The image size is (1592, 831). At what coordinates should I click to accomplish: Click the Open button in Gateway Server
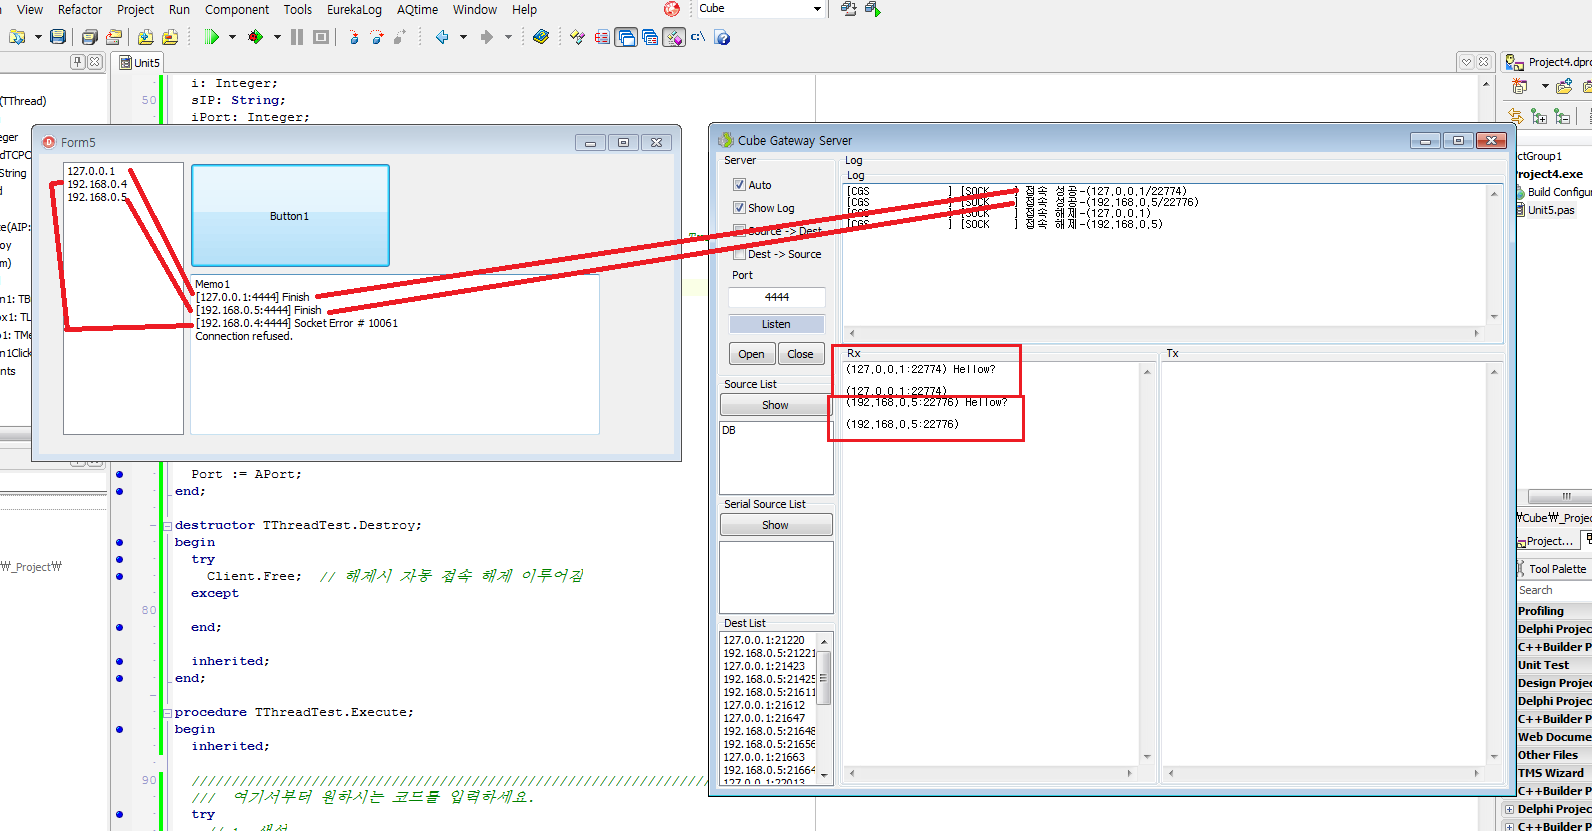pos(751,354)
